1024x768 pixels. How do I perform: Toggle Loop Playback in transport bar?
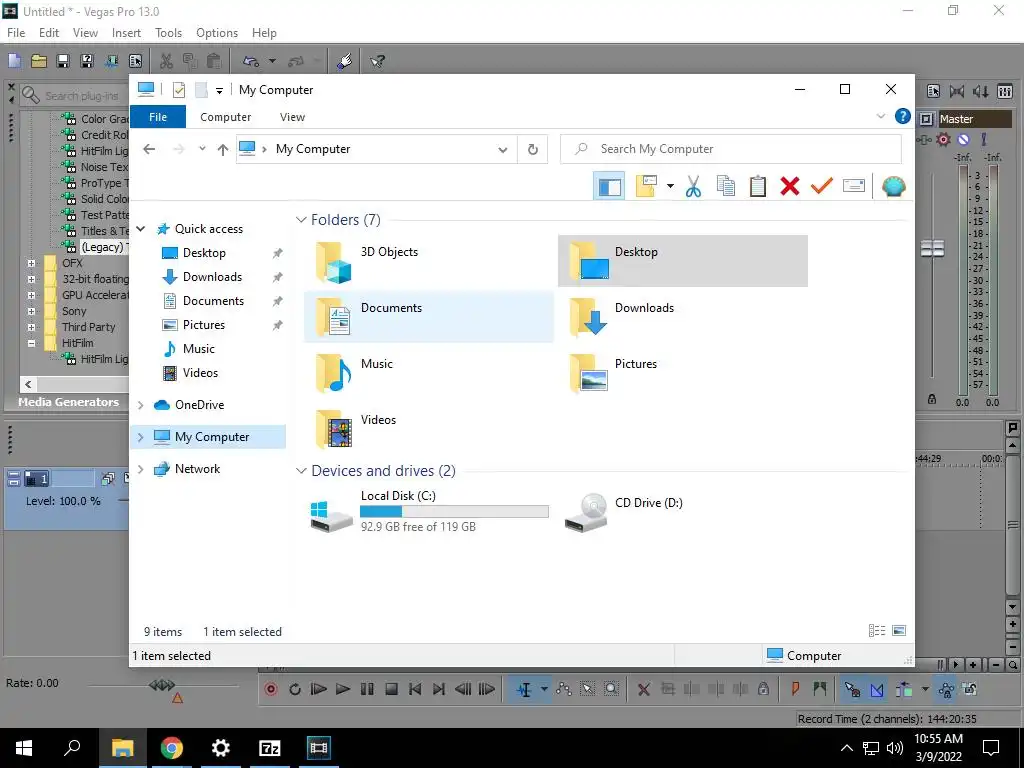point(295,689)
